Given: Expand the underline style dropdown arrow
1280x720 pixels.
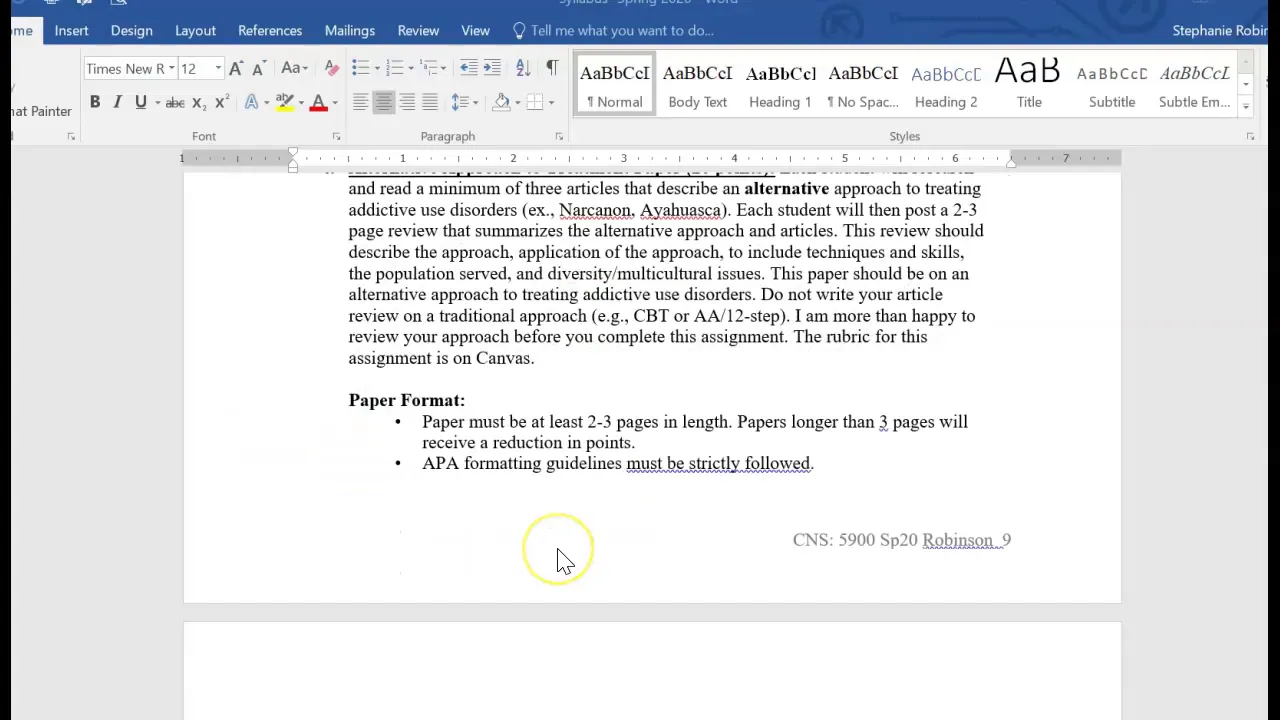Looking at the screenshot, I should pyautogui.click(x=157, y=103).
